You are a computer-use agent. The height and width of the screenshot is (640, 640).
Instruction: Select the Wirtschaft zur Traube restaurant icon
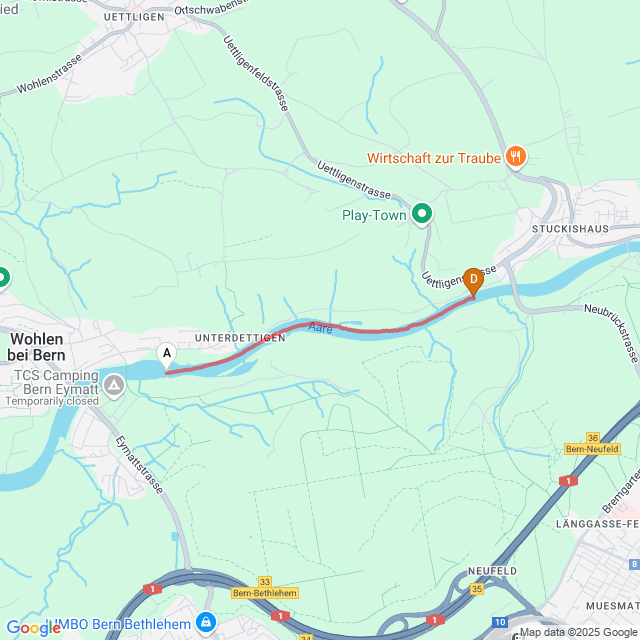point(516,157)
